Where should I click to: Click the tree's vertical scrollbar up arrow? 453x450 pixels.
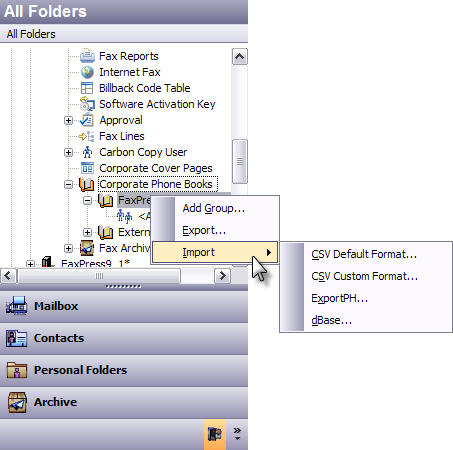click(x=240, y=57)
